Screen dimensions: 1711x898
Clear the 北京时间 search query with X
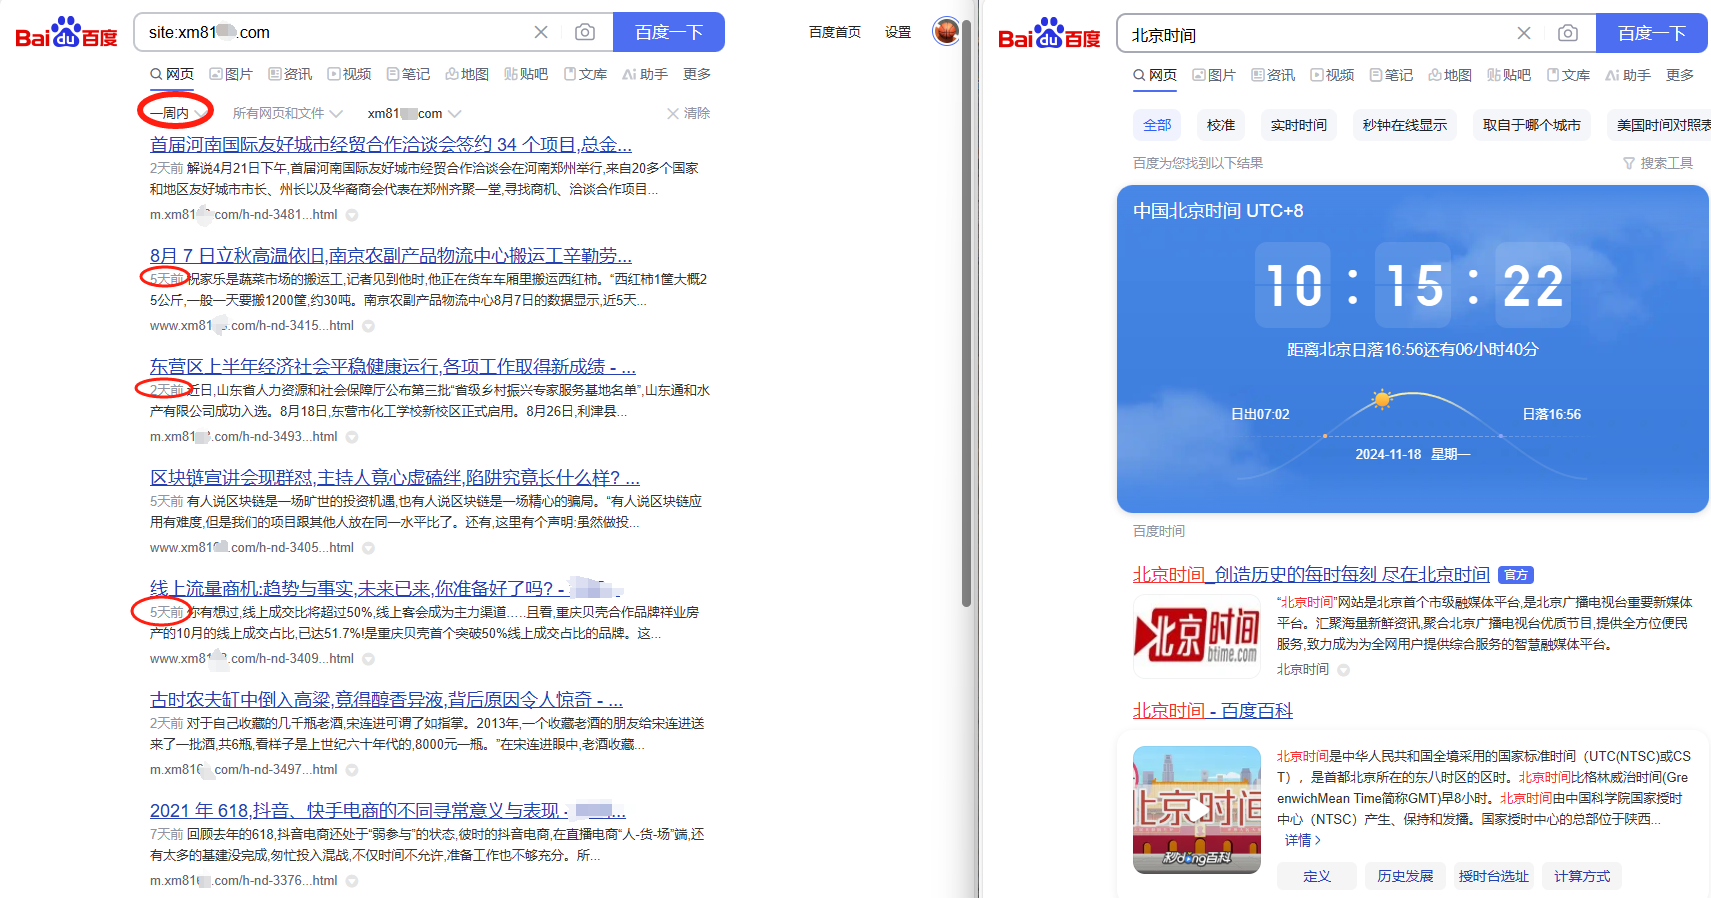click(x=1524, y=33)
